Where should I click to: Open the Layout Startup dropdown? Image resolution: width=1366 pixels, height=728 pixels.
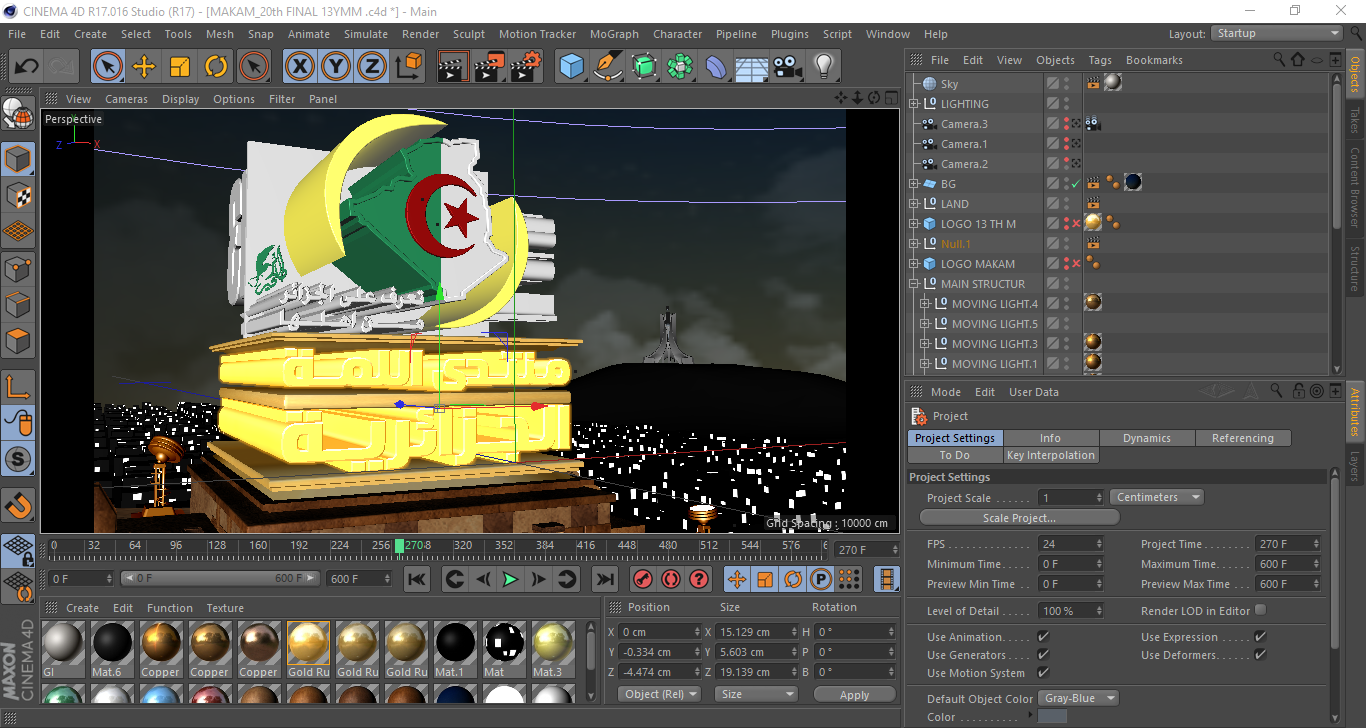(x=1276, y=33)
